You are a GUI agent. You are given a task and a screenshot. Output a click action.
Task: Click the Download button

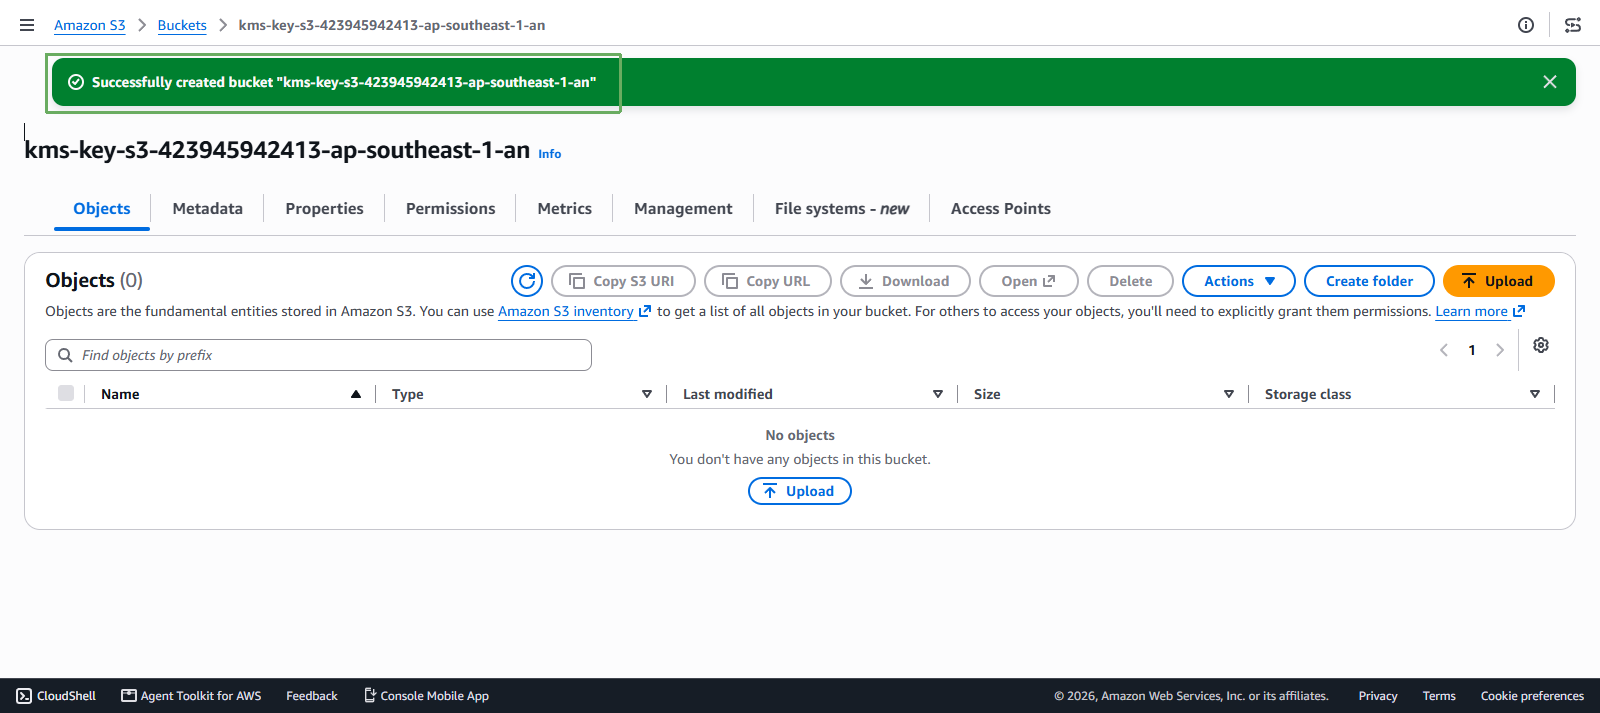tap(905, 281)
